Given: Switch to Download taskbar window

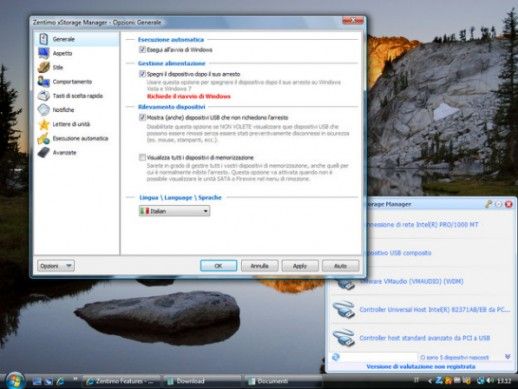Looking at the screenshot, I should 203,381.
